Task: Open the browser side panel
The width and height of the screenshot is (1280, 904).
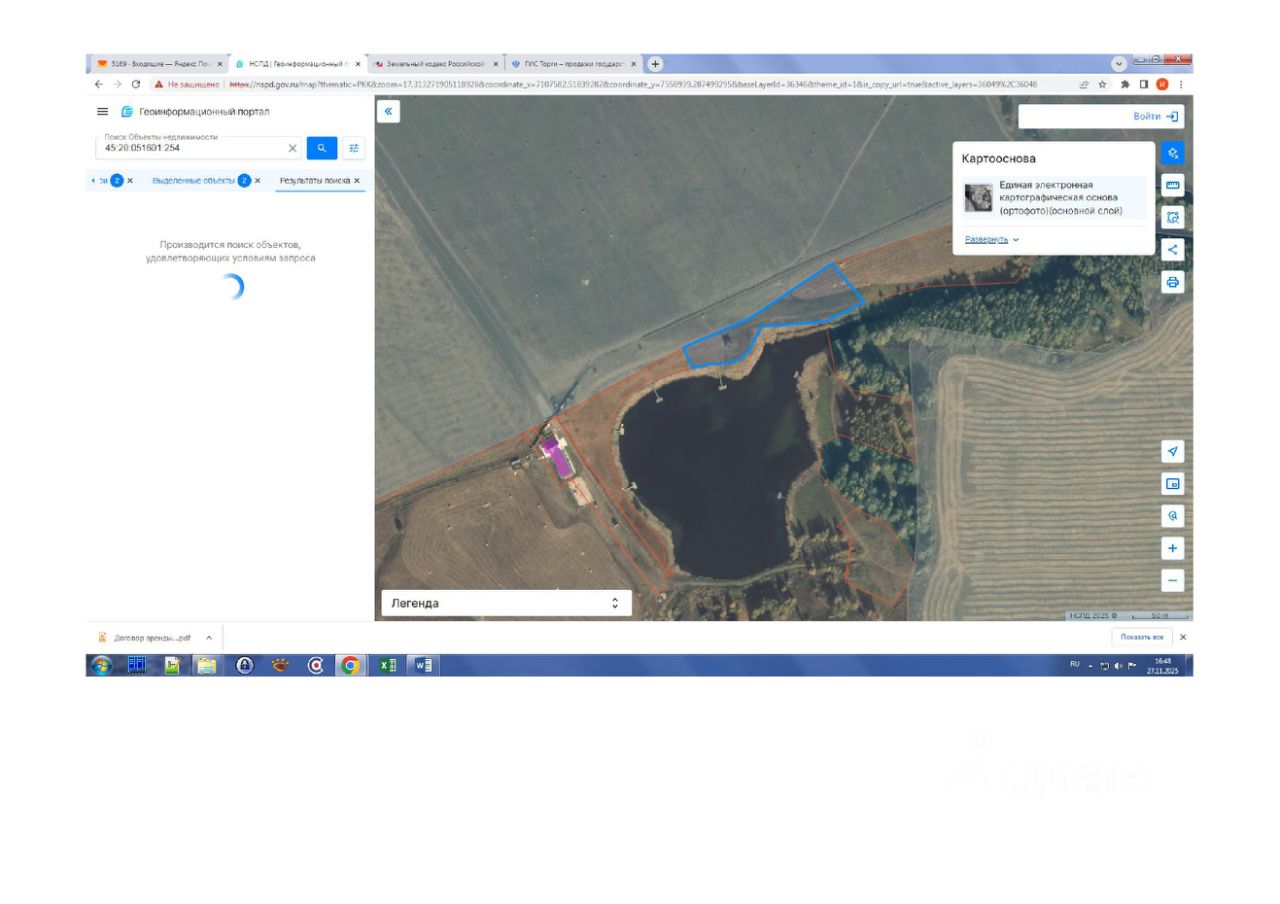Action: 1144,85
